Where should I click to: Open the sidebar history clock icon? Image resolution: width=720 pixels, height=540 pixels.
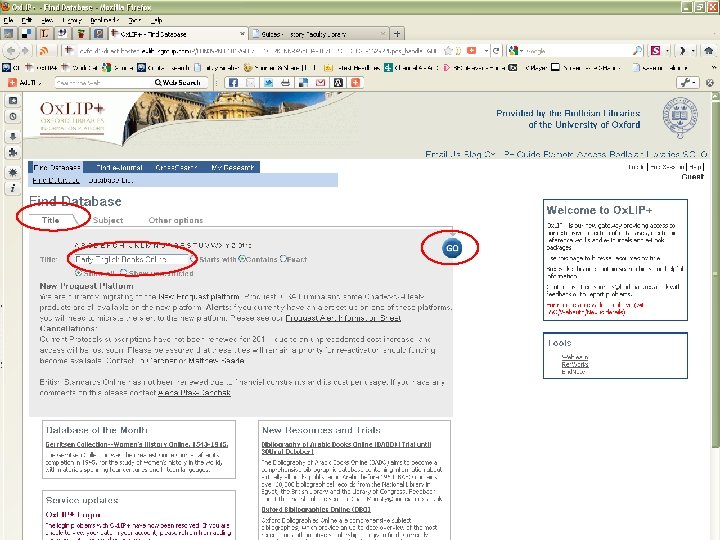(13, 117)
